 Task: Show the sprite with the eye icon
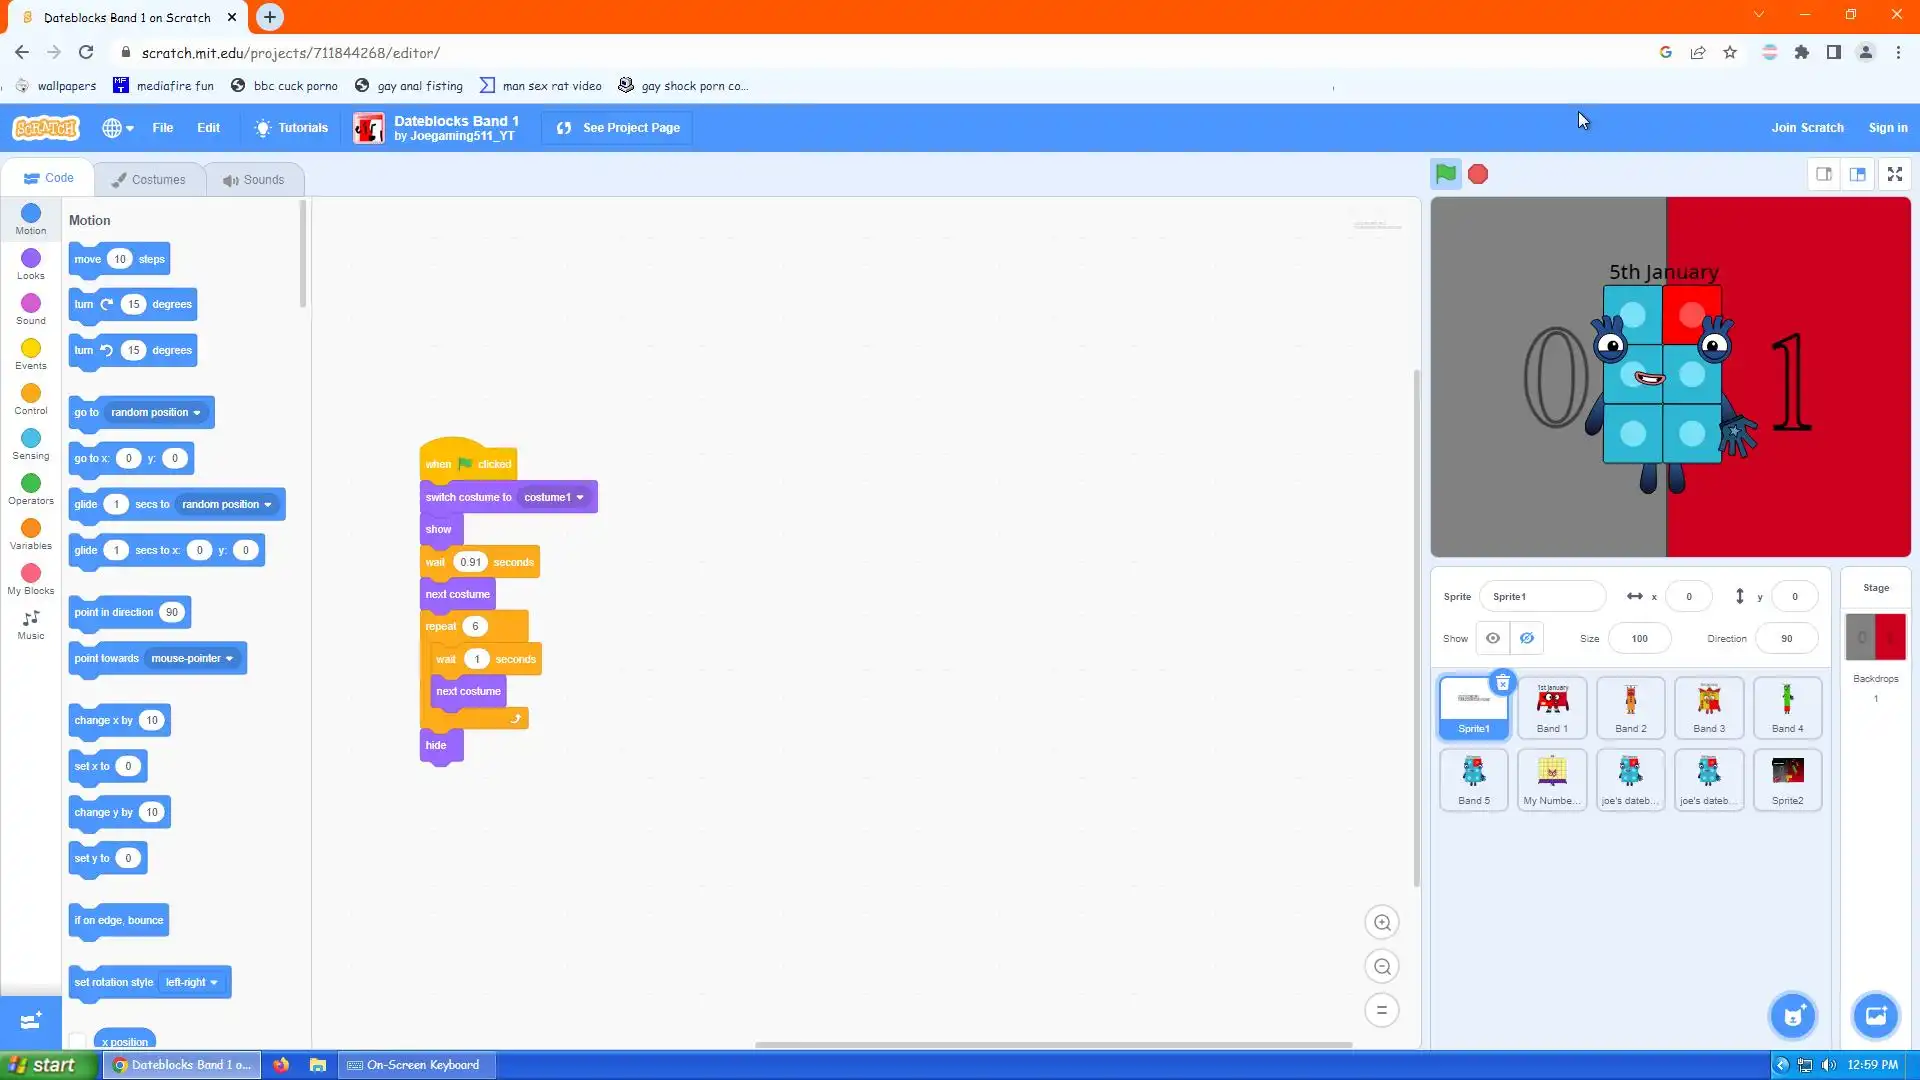tap(1492, 638)
